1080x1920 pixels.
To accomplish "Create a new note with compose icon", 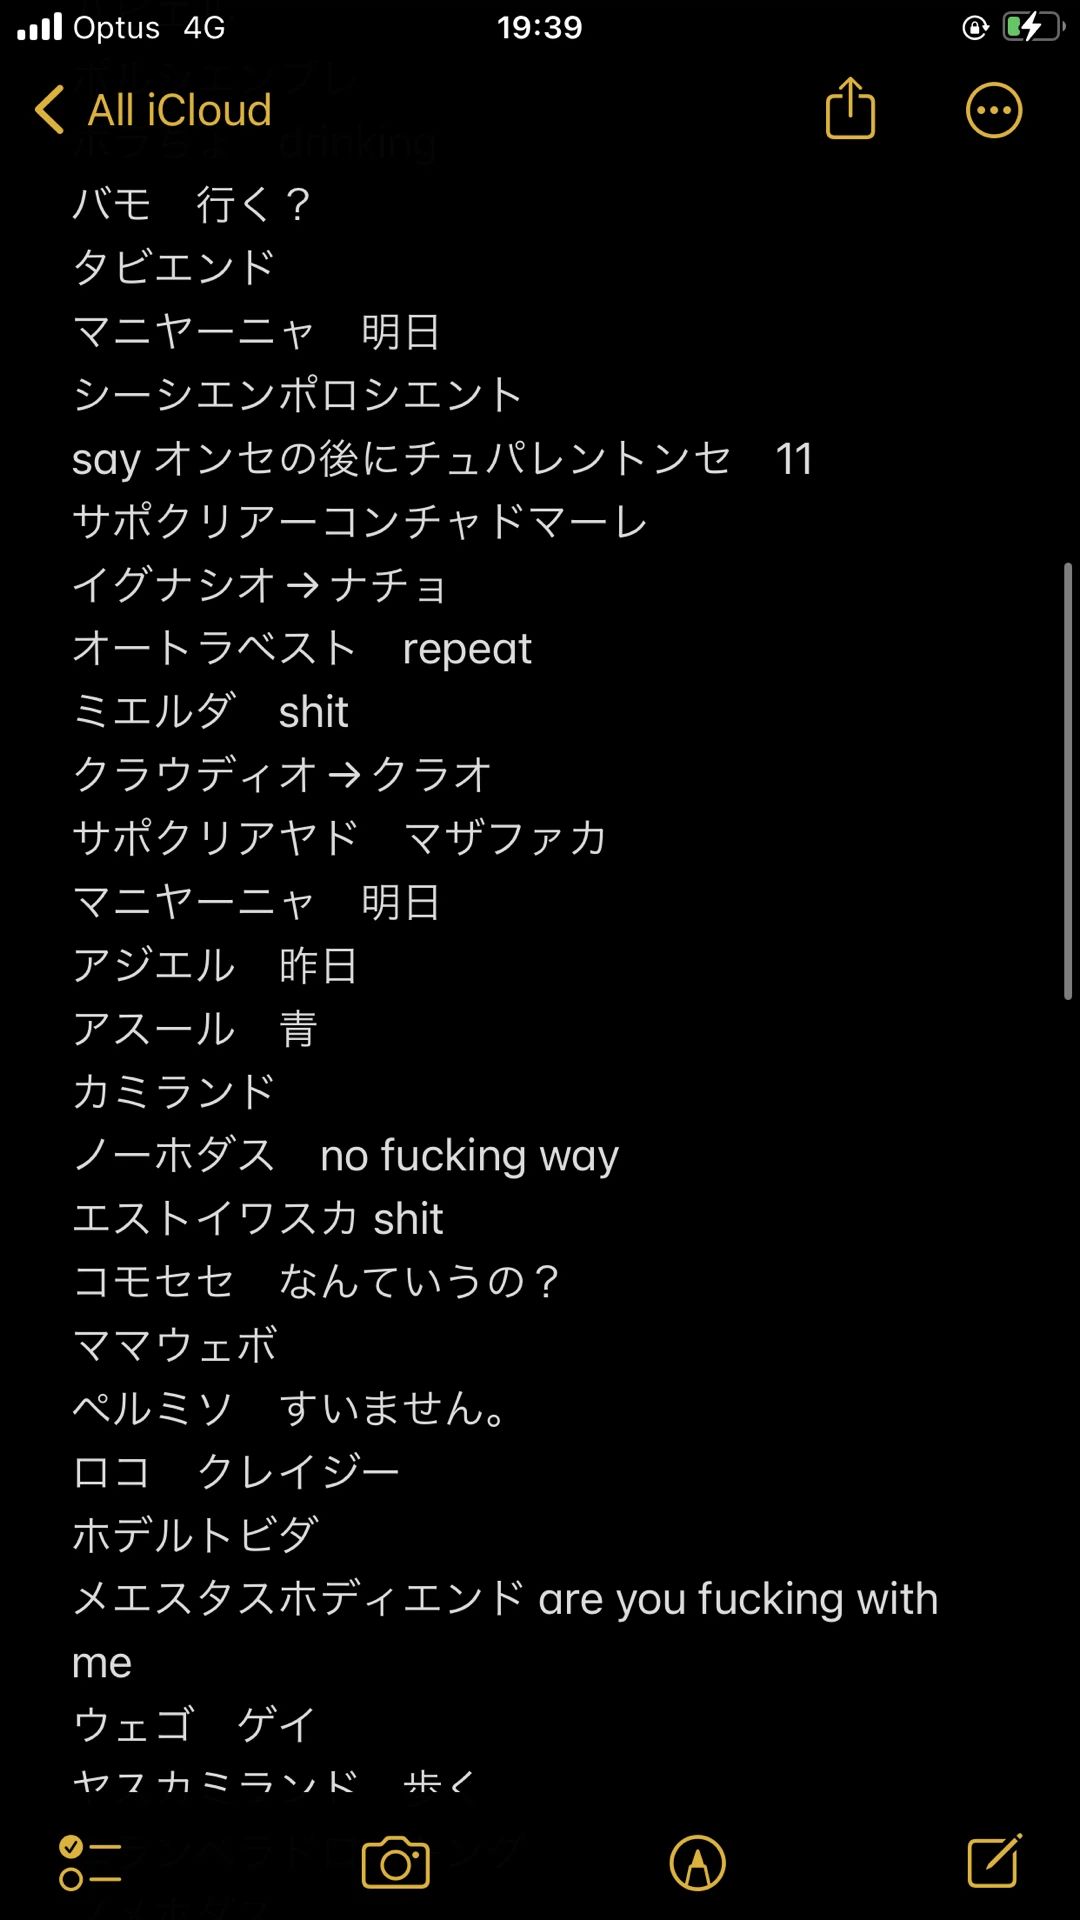I will click(x=994, y=1861).
